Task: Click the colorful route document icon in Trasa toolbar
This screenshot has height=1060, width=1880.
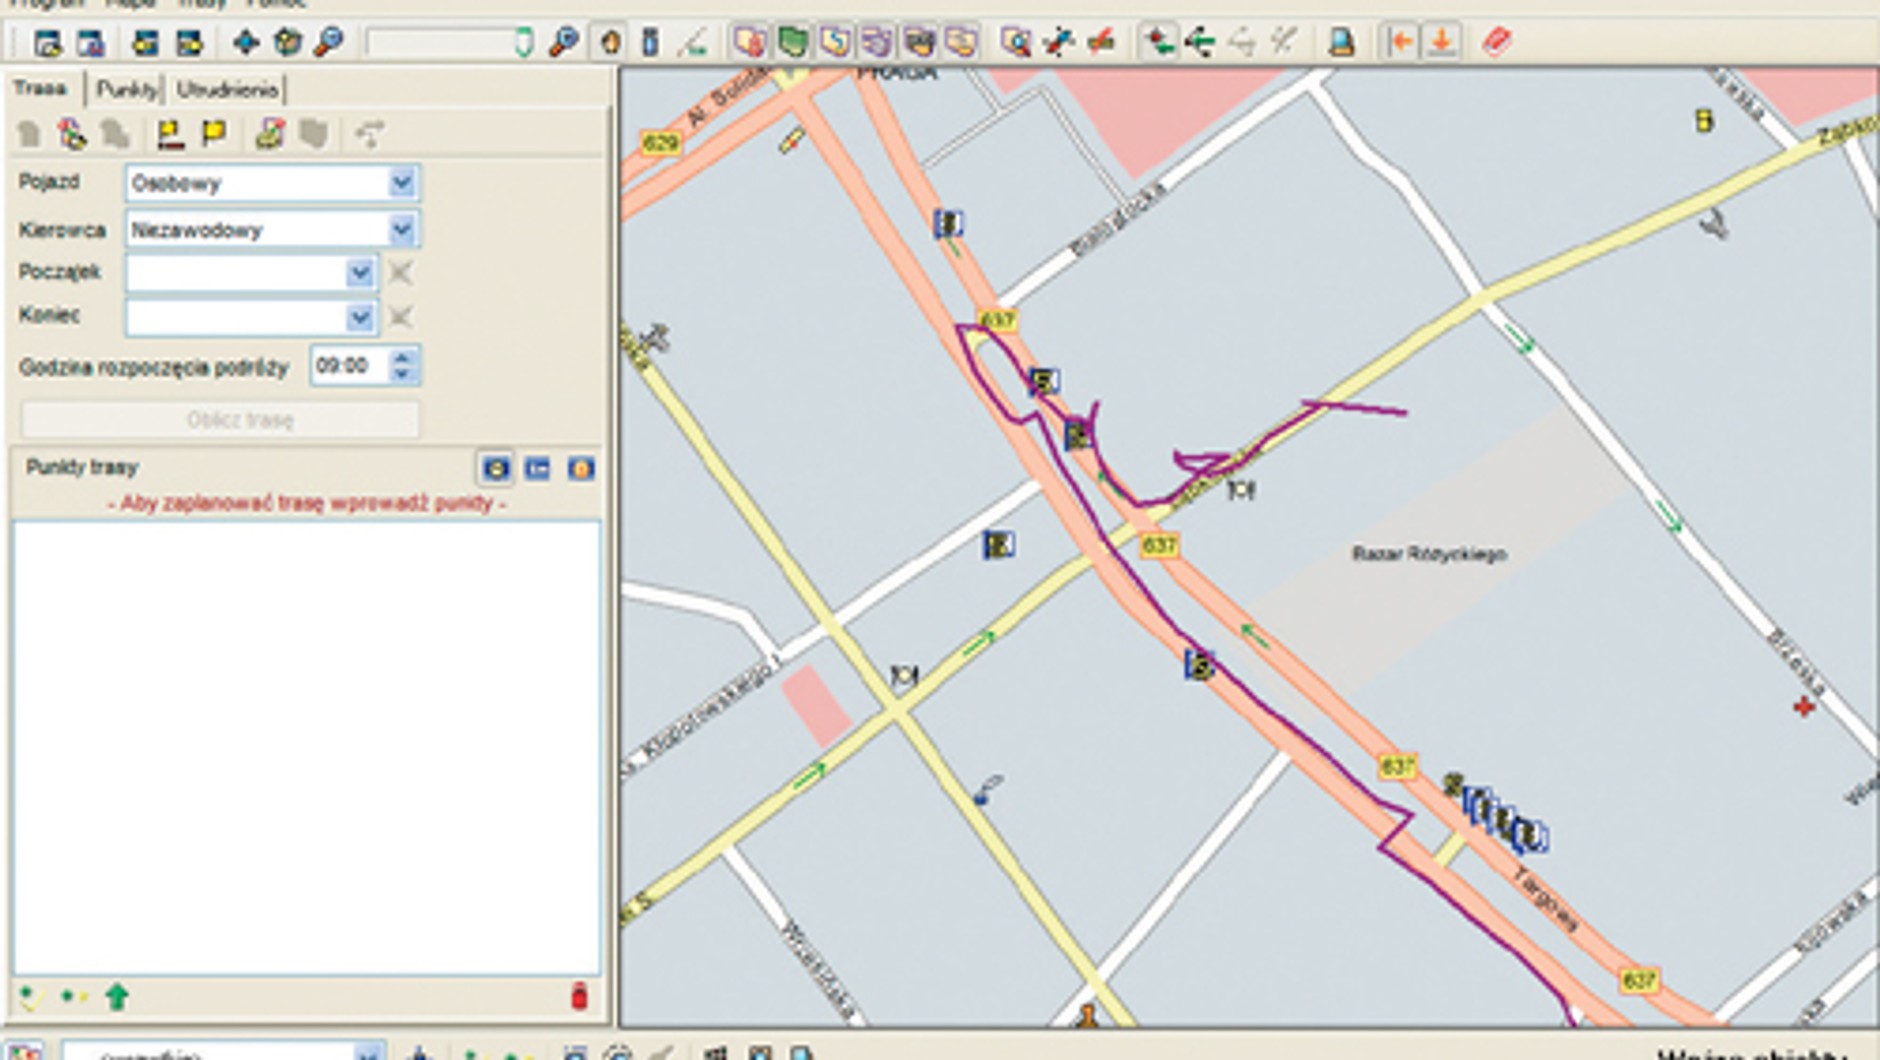Action: click(72, 134)
